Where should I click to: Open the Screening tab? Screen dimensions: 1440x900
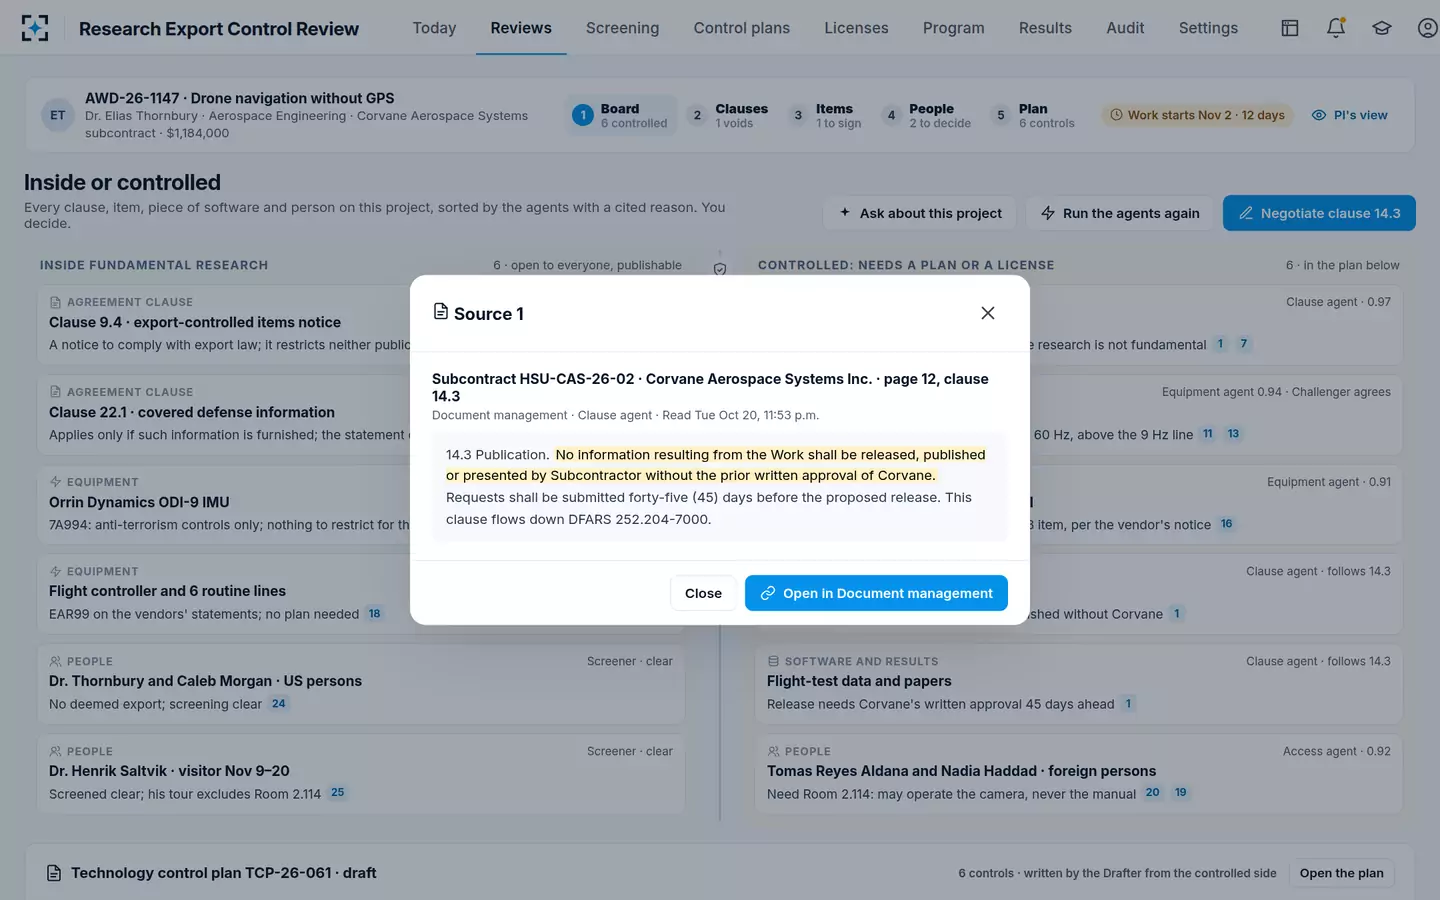622,28
